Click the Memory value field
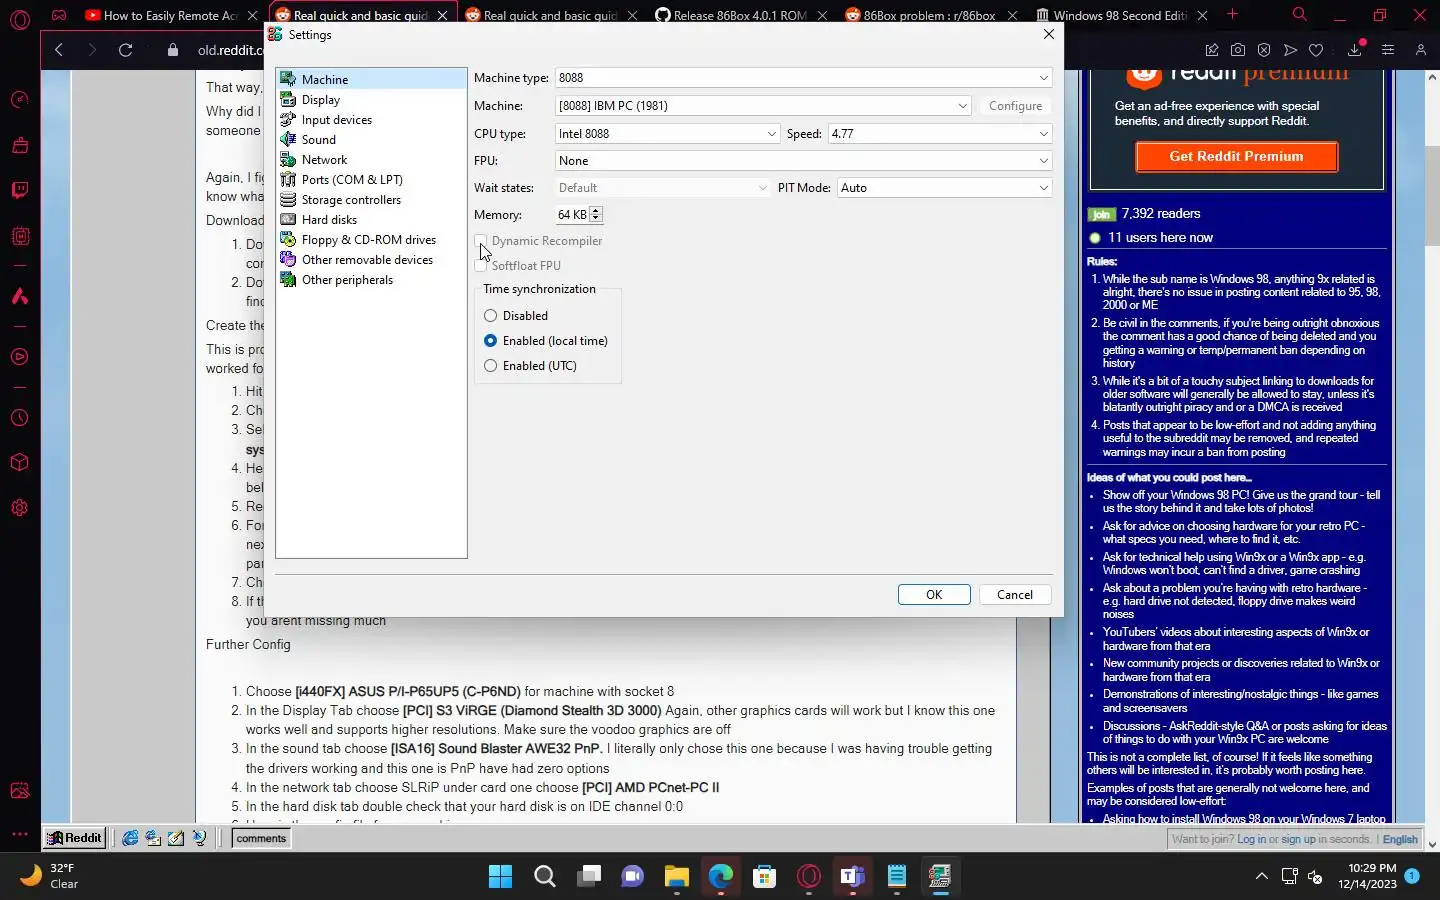The image size is (1440, 900). click(x=572, y=215)
